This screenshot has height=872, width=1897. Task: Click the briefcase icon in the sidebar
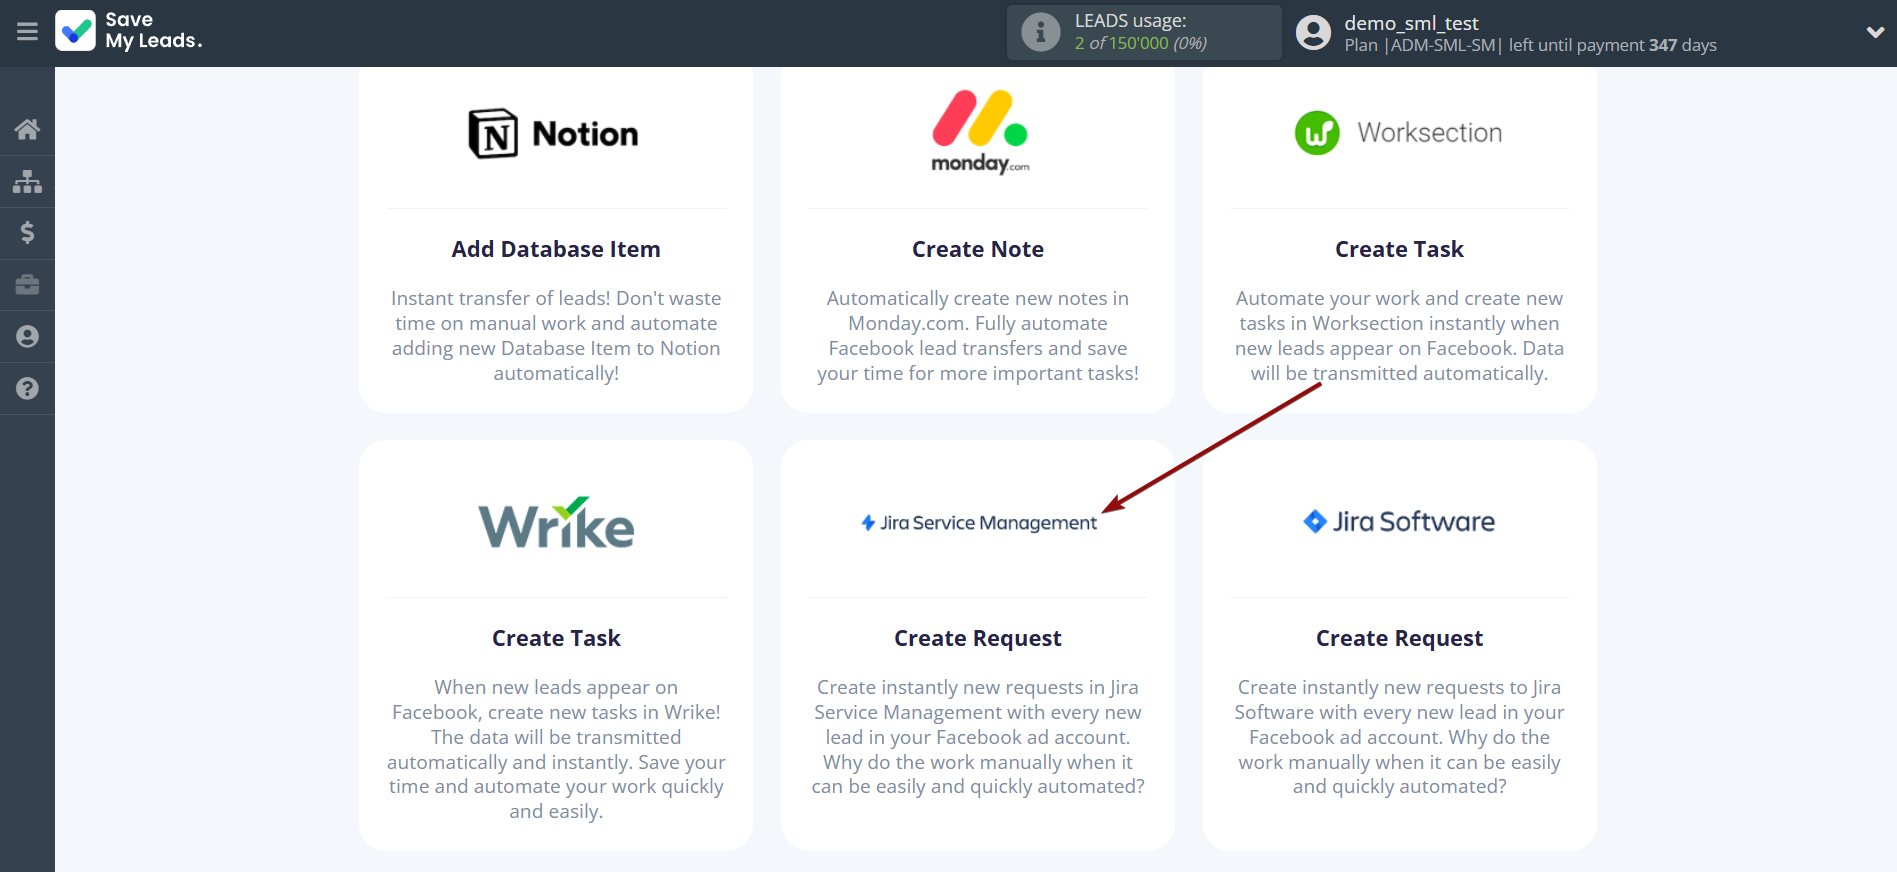pos(27,285)
